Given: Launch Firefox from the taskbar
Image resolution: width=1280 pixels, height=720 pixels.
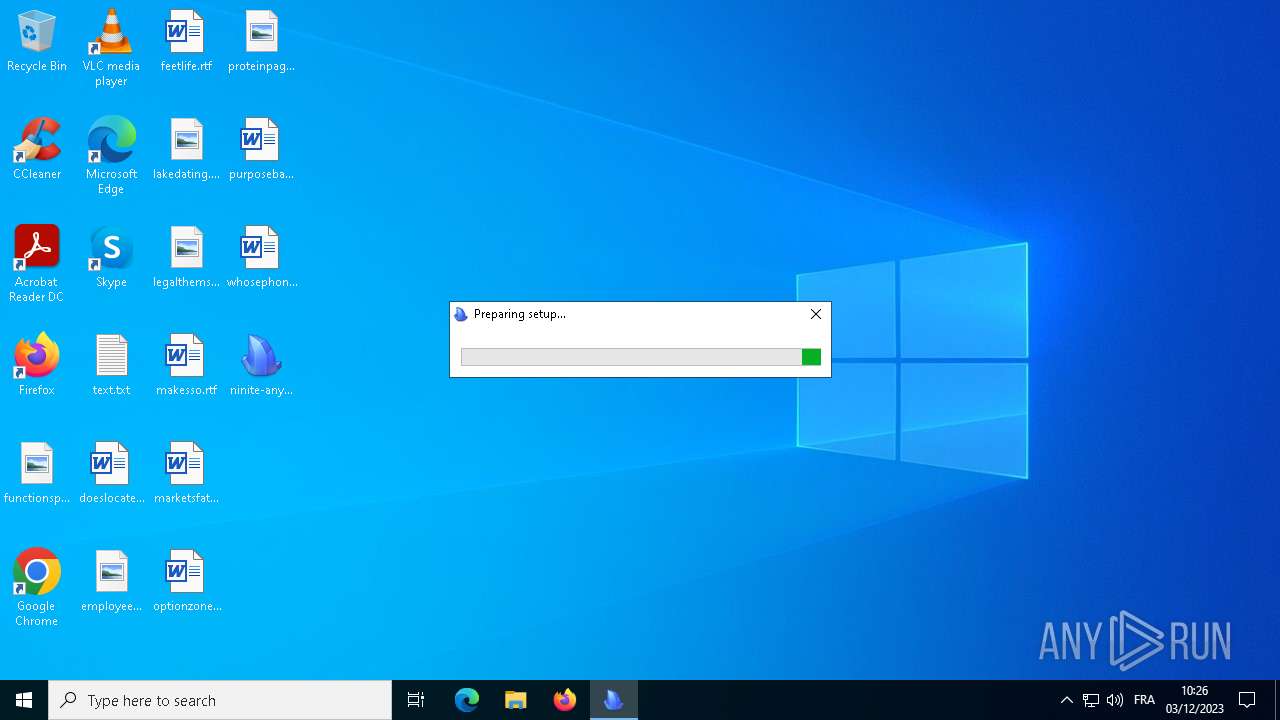Looking at the screenshot, I should (x=565, y=700).
